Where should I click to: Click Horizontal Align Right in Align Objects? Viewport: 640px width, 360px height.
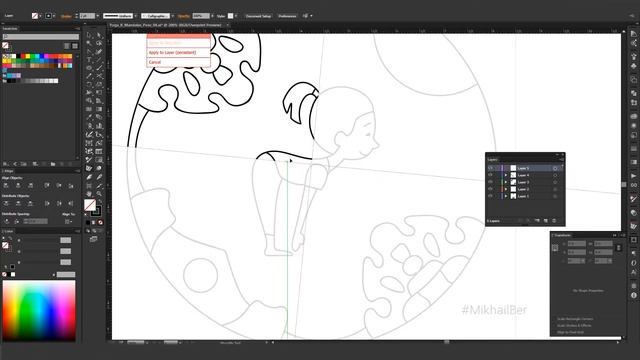31,186
